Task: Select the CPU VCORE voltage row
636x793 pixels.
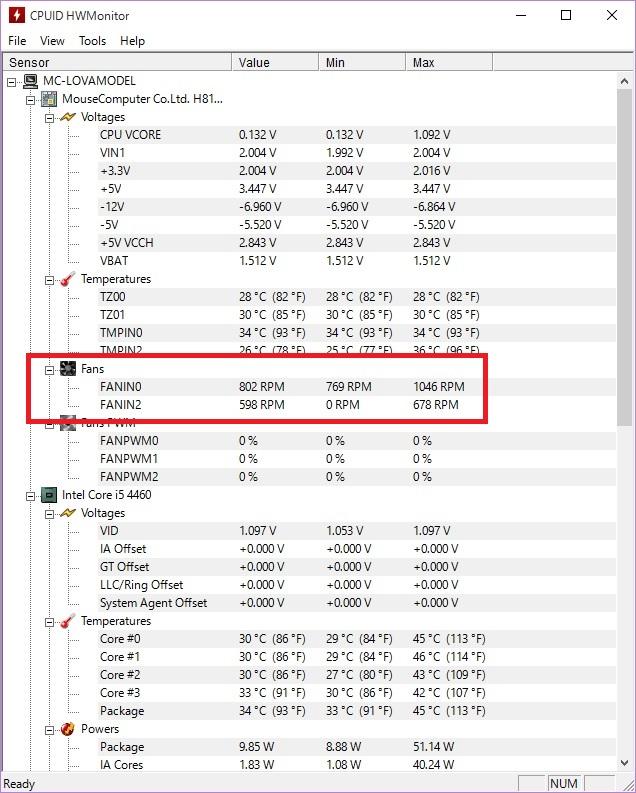Action: click(x=130, y=135)
